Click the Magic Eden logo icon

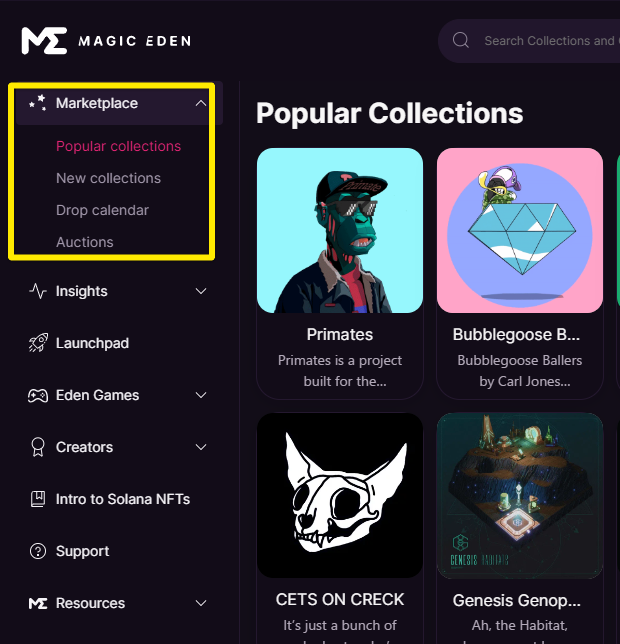pos(44,41)
